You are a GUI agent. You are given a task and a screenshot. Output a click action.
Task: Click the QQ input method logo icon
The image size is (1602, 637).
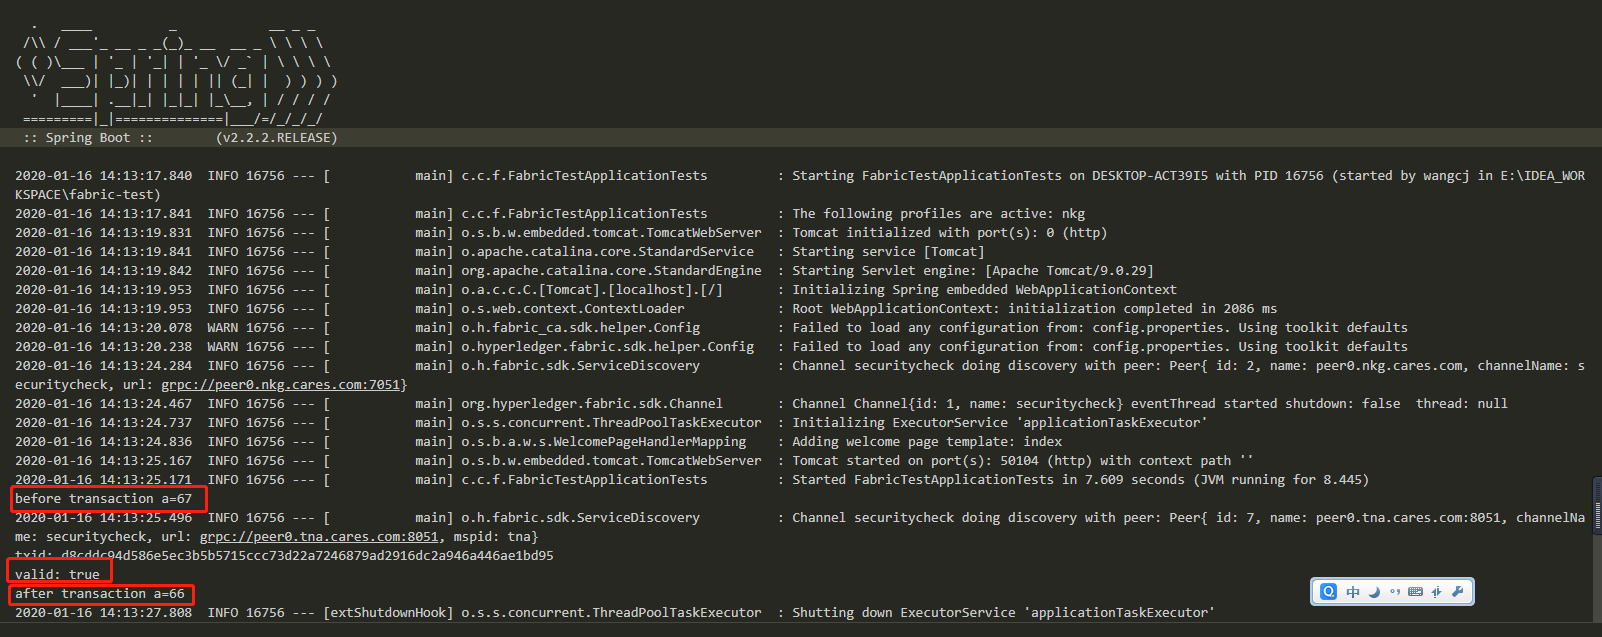[x=1328, y=592]
